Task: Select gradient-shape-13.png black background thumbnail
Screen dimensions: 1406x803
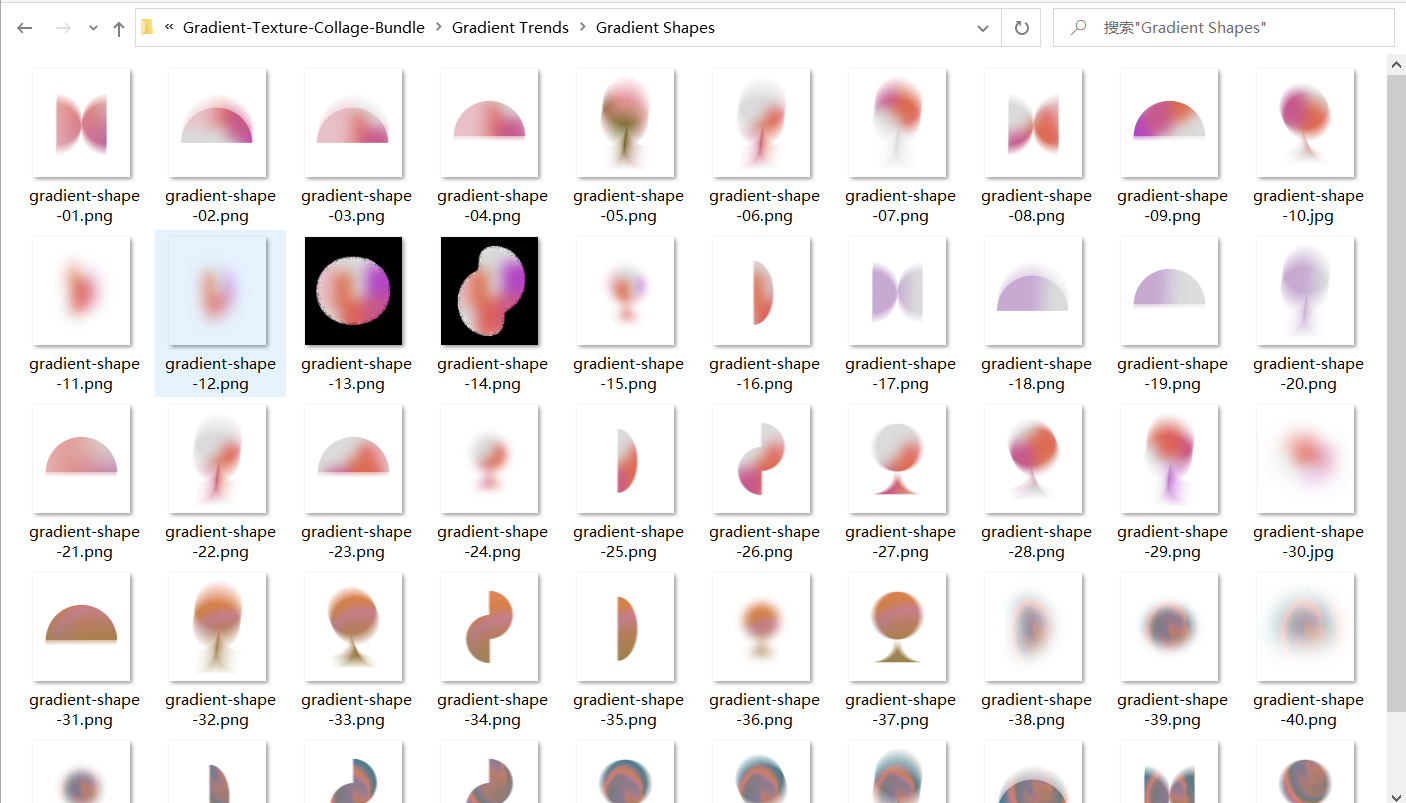Action: click(x=354, y=291)
